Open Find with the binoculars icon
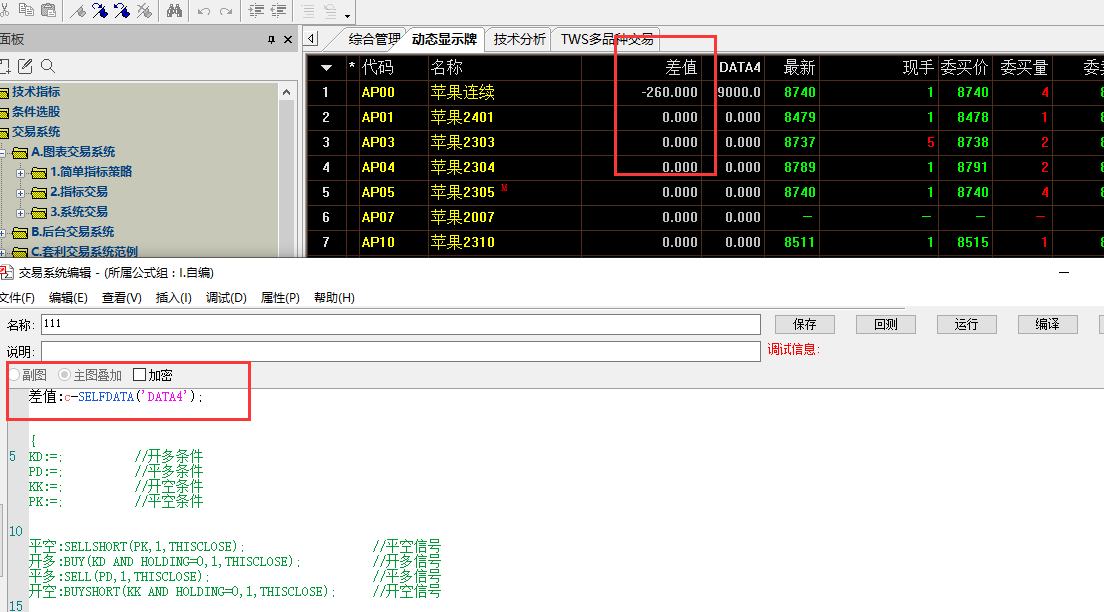 click(x=174, y=11)
